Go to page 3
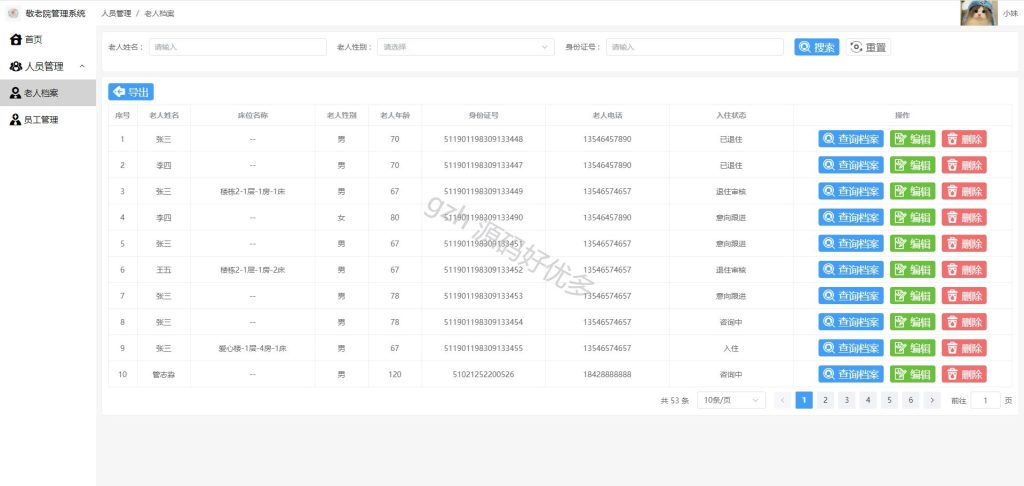Screen dimensions: 1024x486 point(846,400)
